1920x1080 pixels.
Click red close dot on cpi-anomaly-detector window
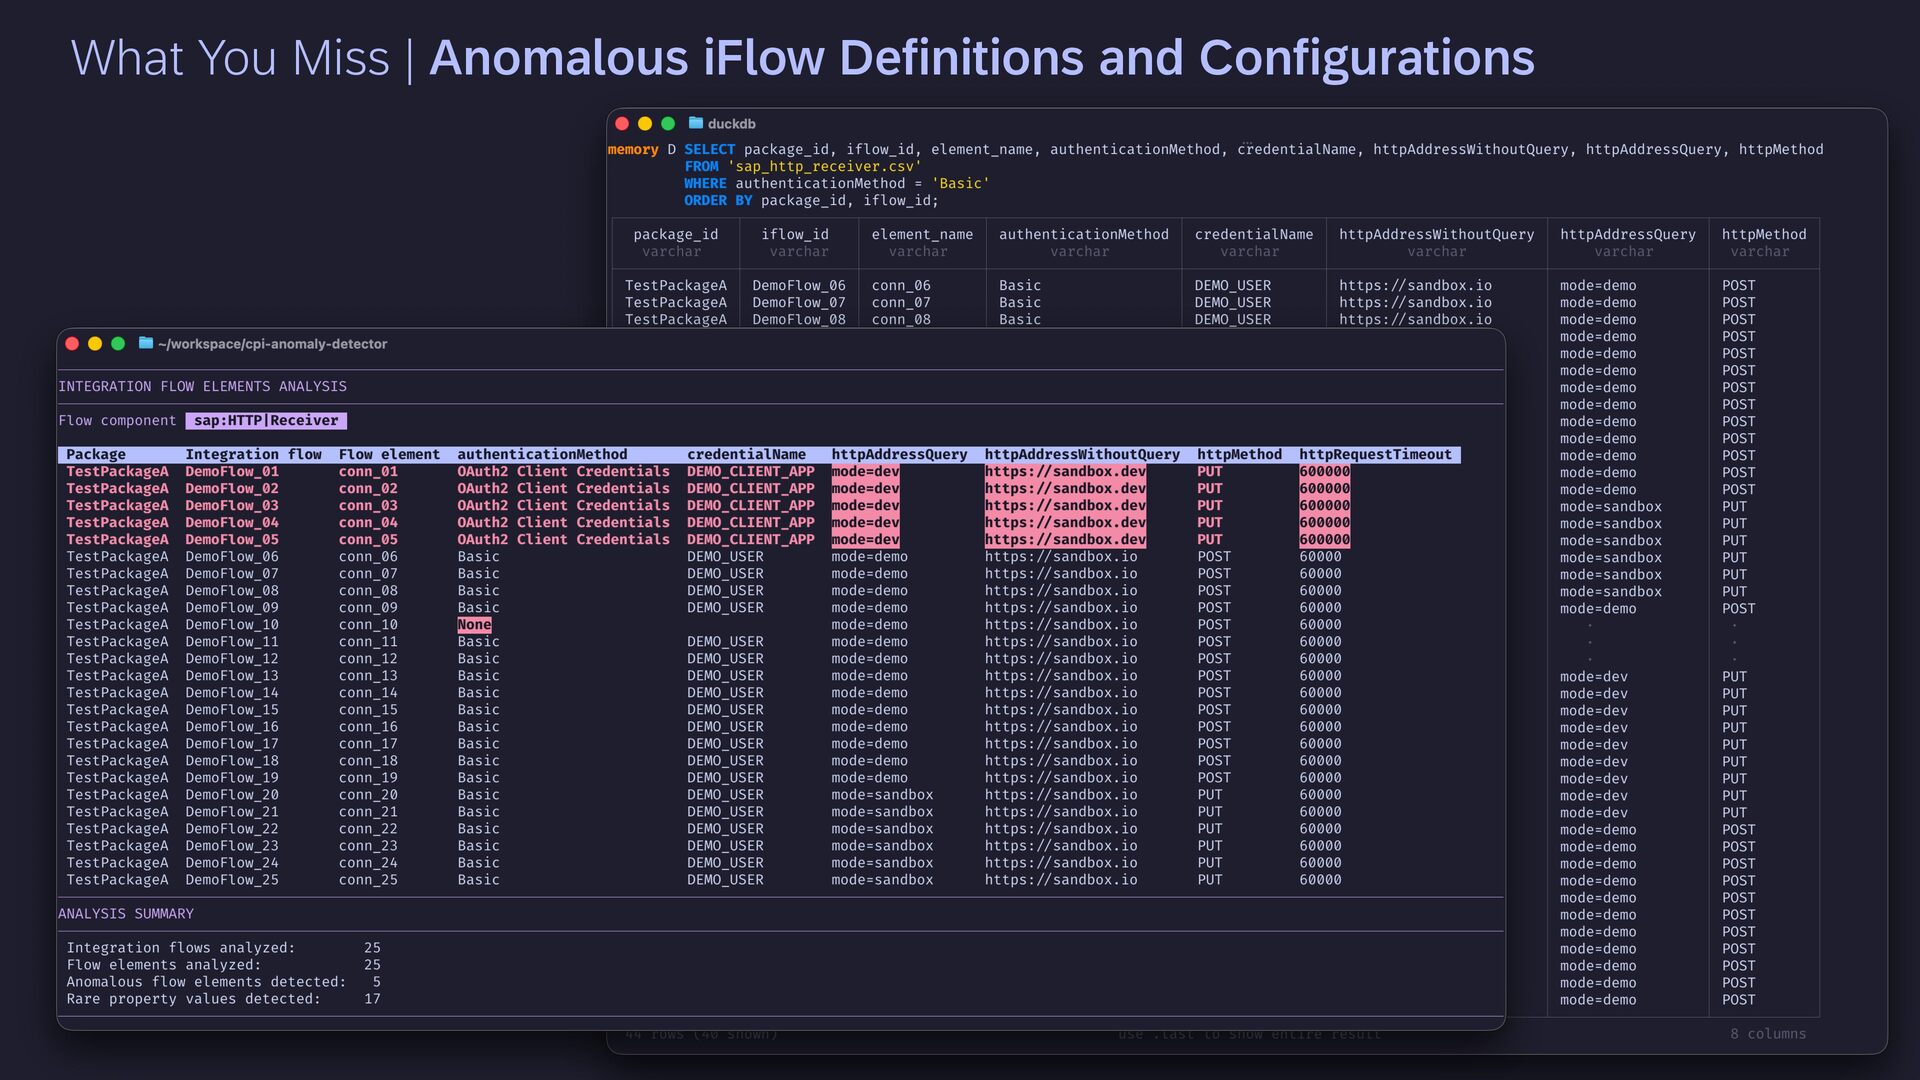pyautogui.click(x=72, y=344)
